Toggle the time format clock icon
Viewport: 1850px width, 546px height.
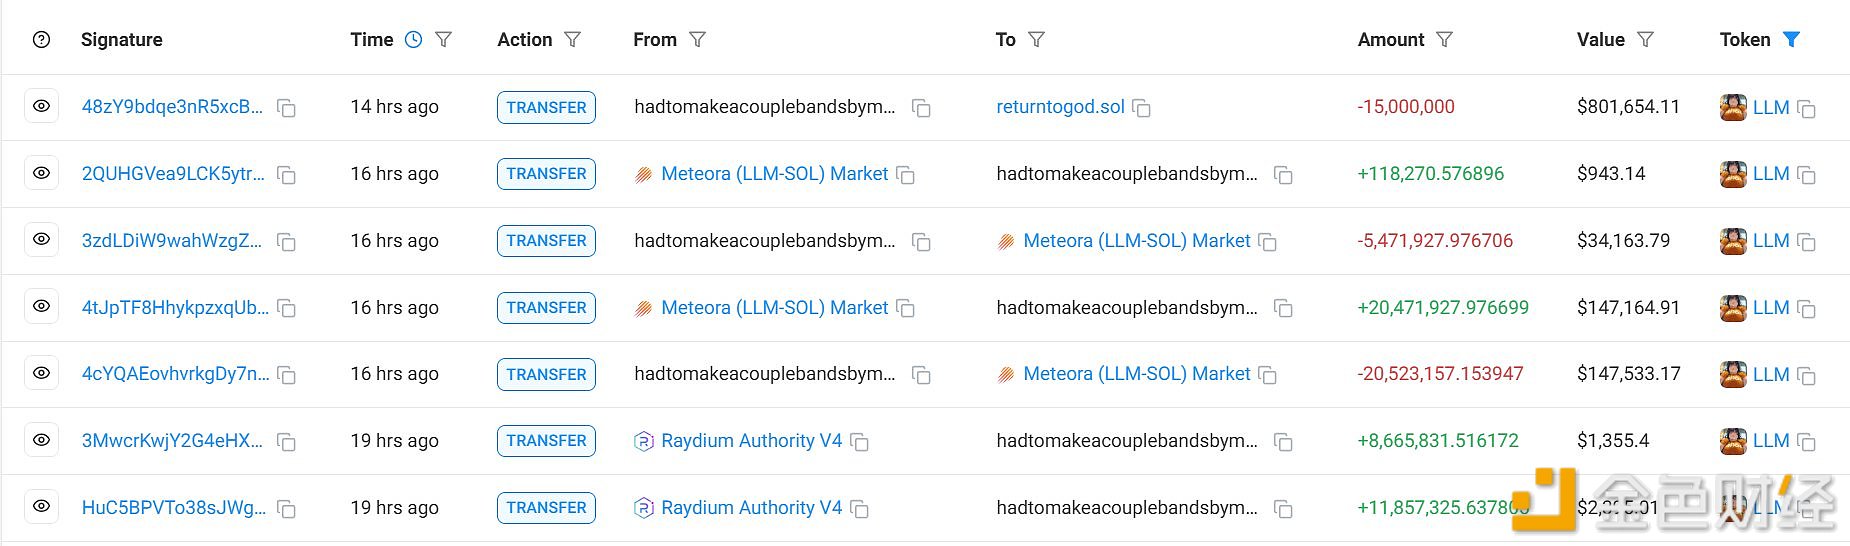413,40
